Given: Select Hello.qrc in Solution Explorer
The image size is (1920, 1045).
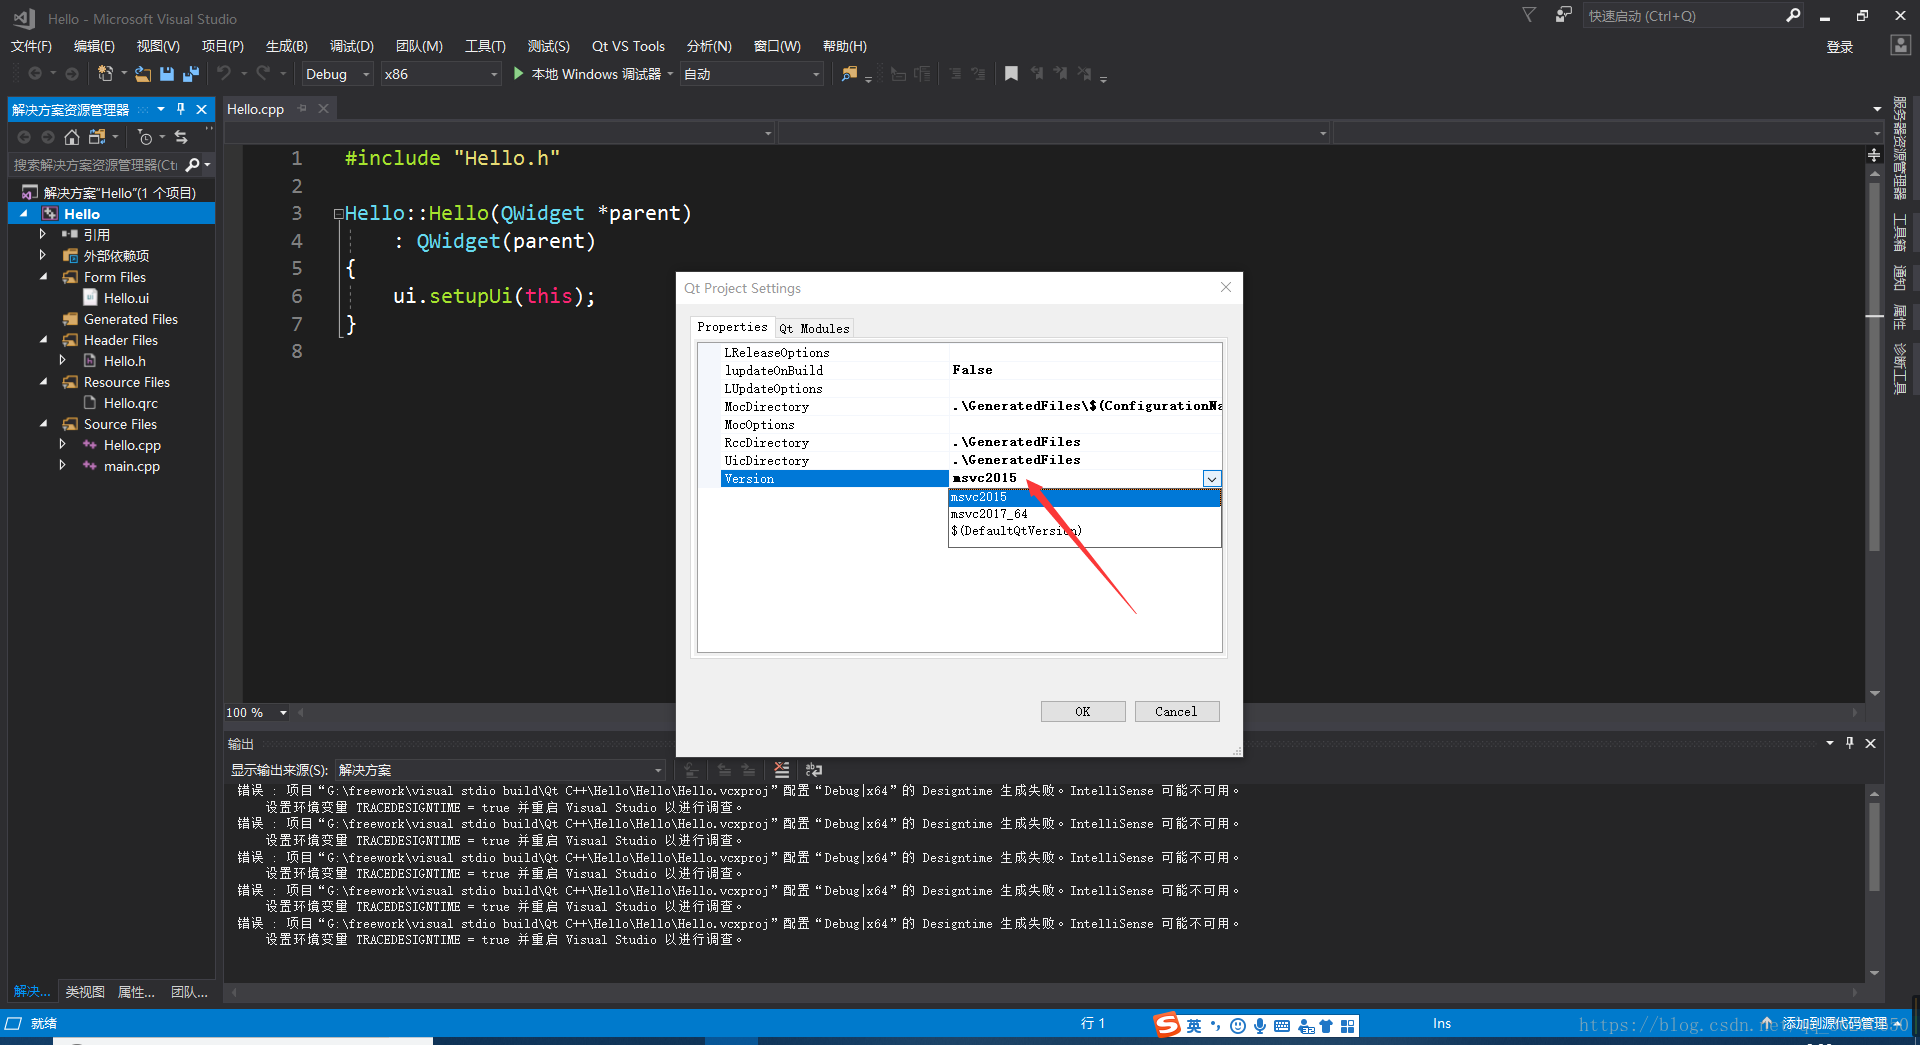Looking at the screenshot, I should [x=131, y=403].
